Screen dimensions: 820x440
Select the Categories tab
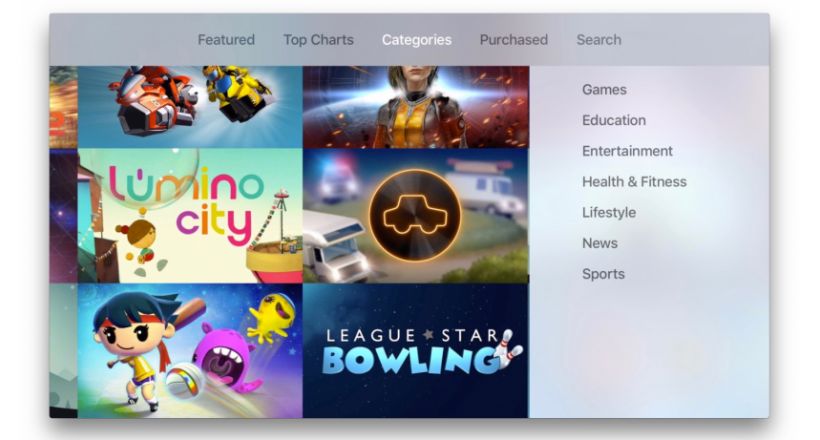pyautogui.click(x=416, y=40)
